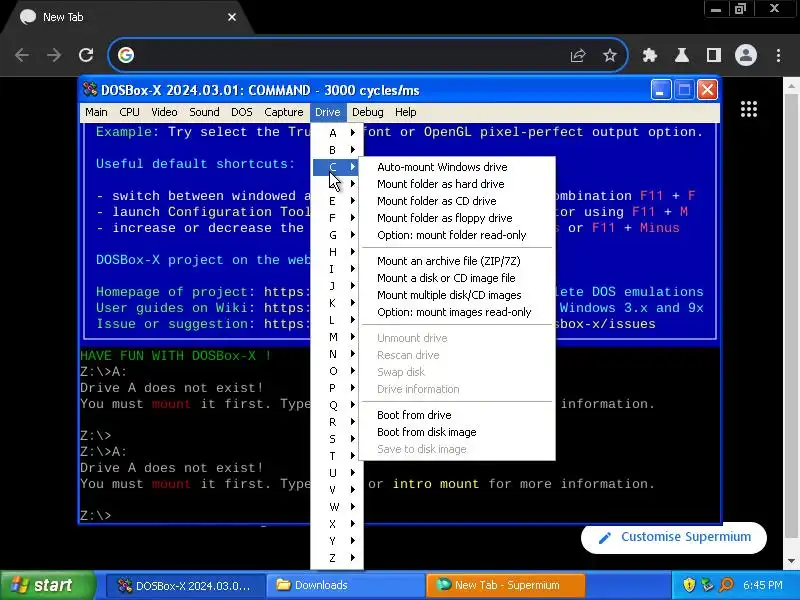This screenshot has width=800, height=600.
Task: Select Mount a disk or CD image file
Action: tap(457, 278)
